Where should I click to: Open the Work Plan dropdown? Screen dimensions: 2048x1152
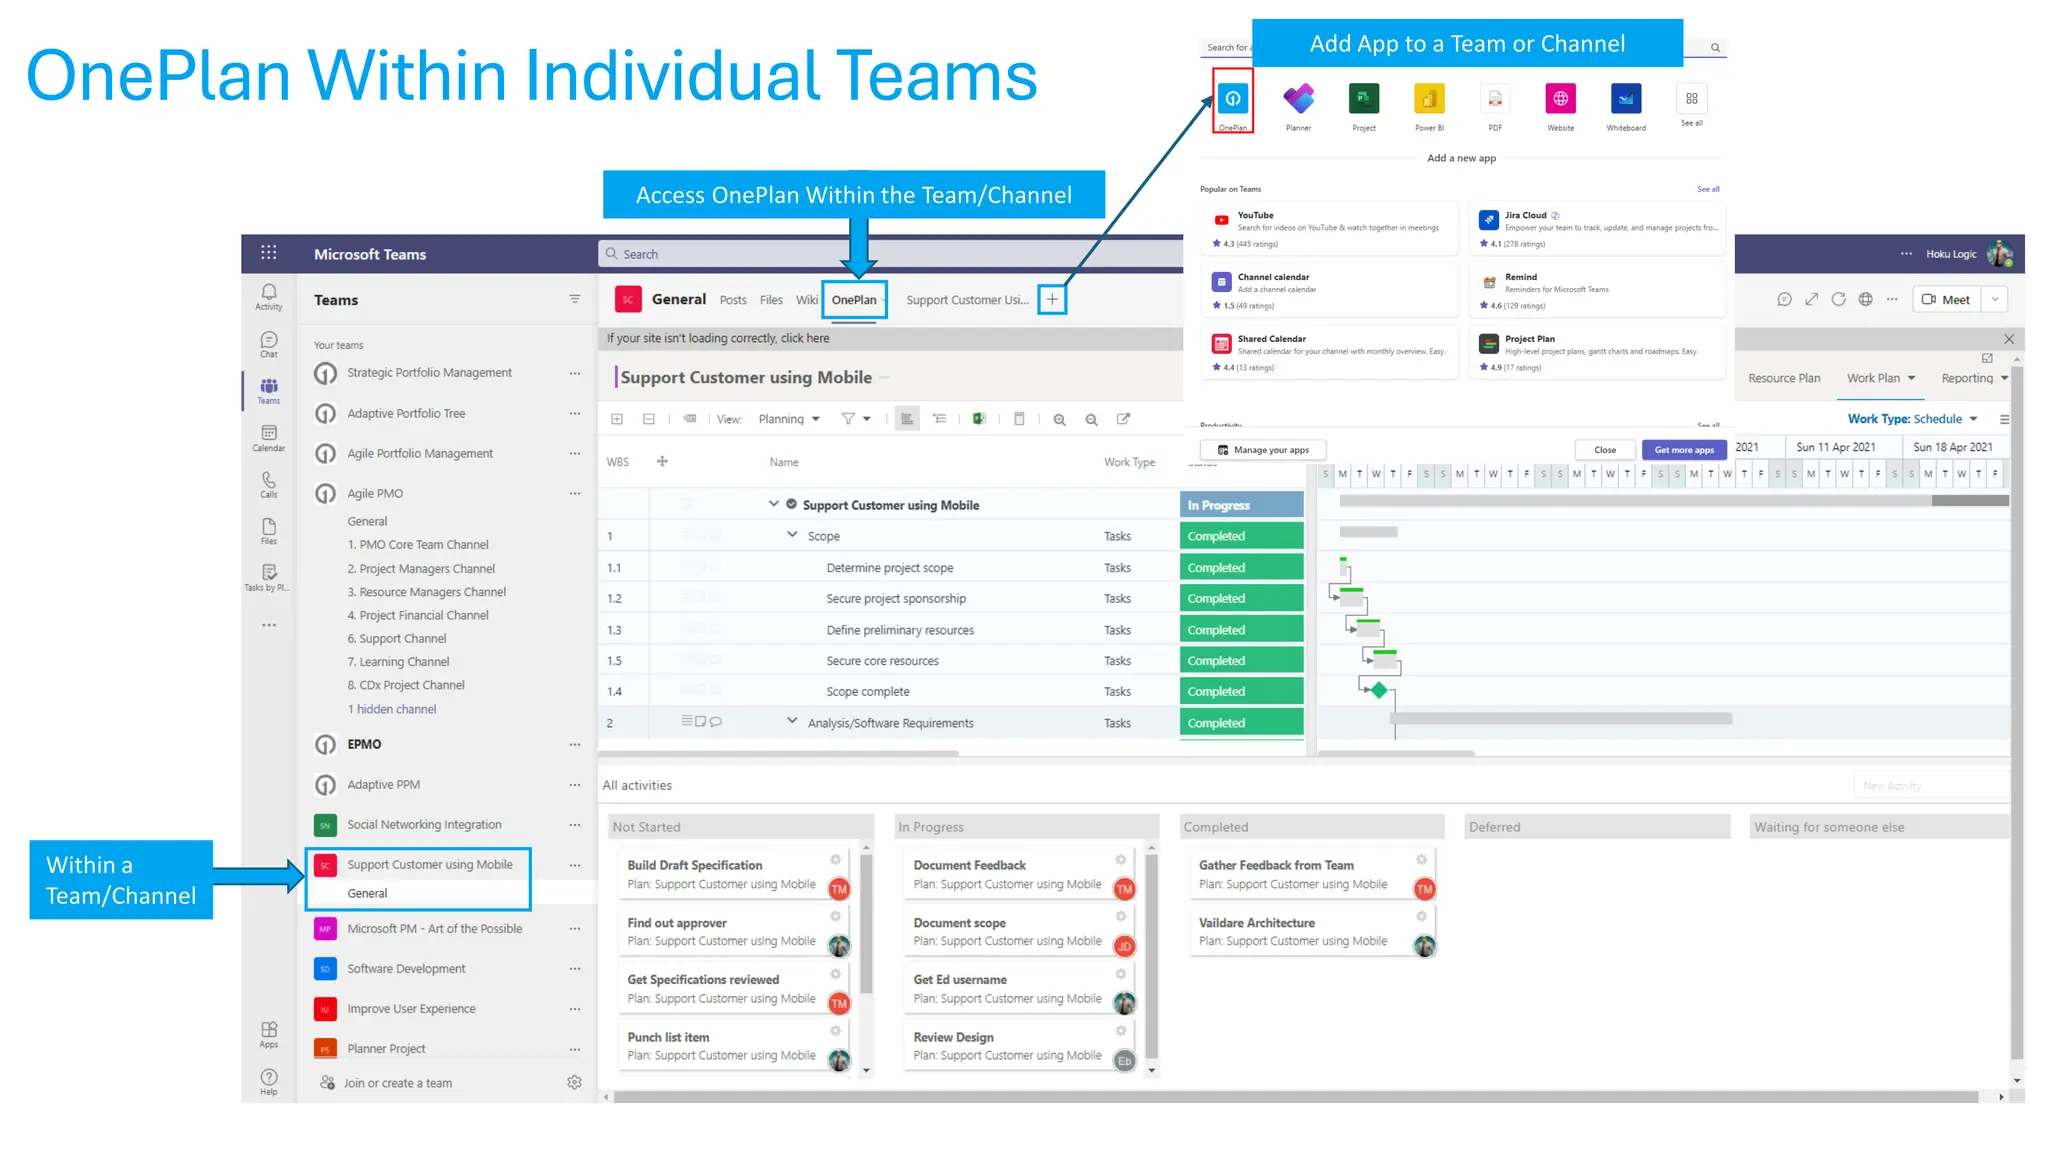(x=1881, y=378)
